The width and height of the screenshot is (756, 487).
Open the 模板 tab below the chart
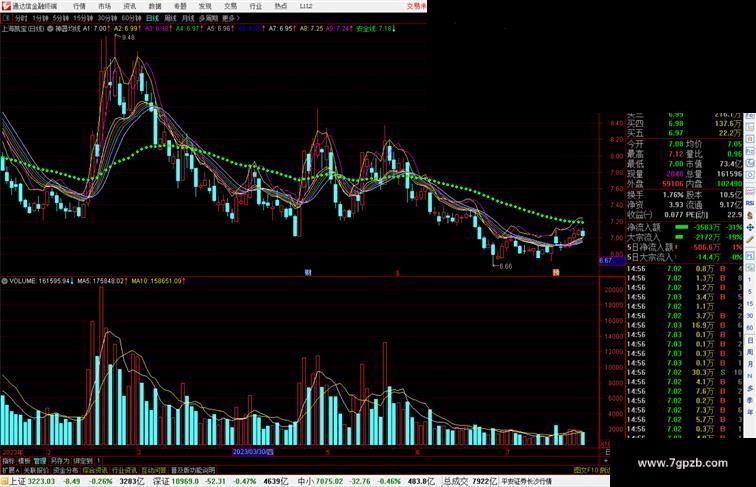pyautogui.click(x=24, y=461)
